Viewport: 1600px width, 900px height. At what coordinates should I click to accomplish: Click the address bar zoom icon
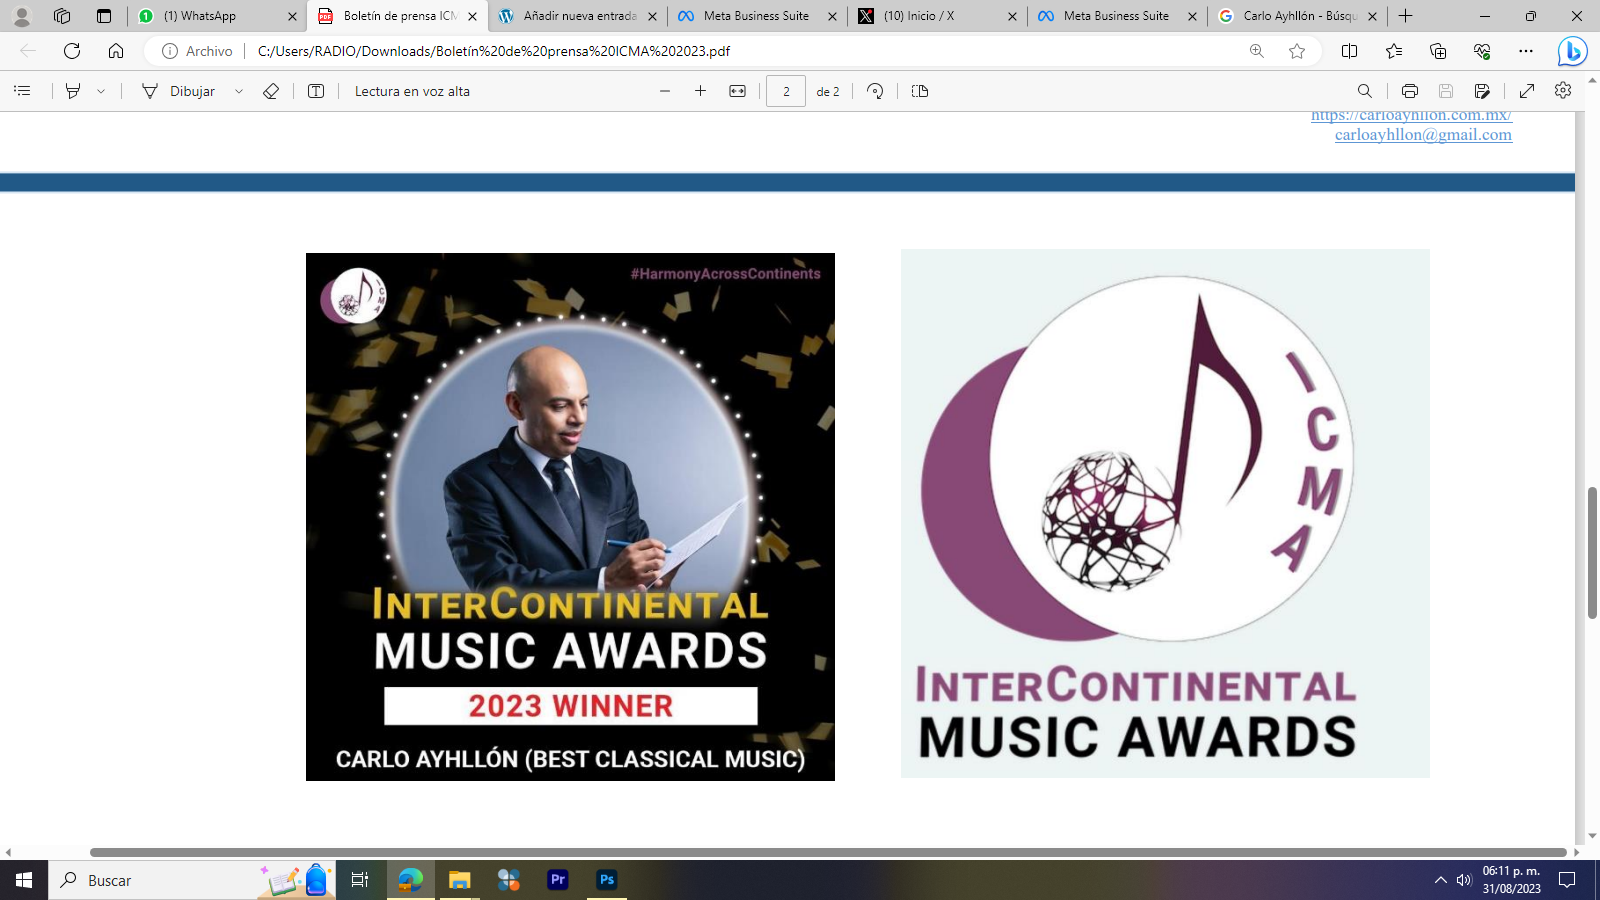point(1257,51)
